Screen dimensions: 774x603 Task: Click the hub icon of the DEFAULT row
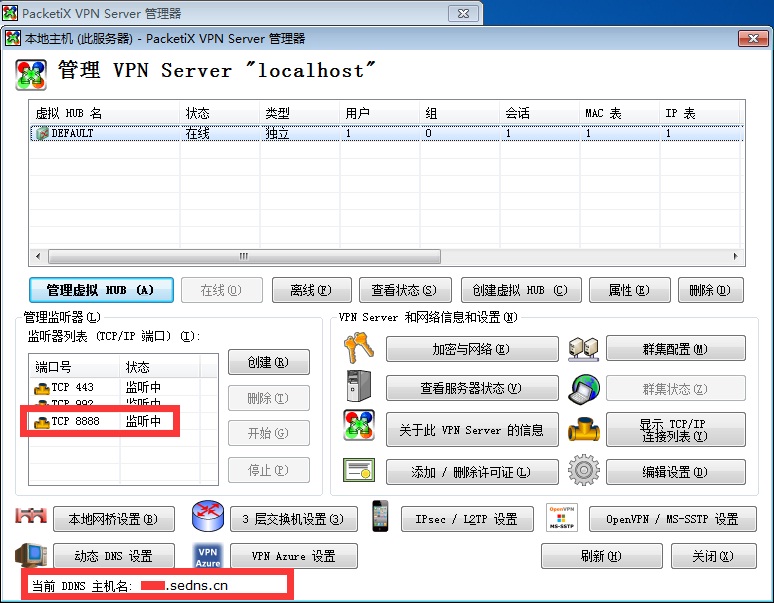click(42, 133)
